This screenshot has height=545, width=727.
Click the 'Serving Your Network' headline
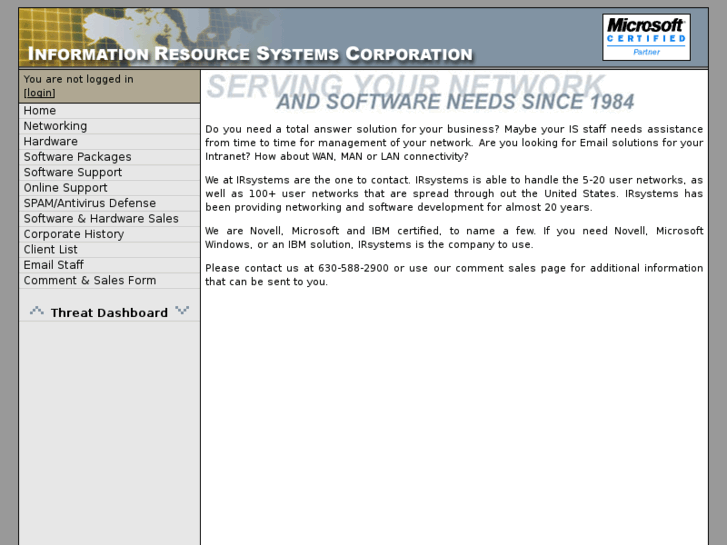406,85
